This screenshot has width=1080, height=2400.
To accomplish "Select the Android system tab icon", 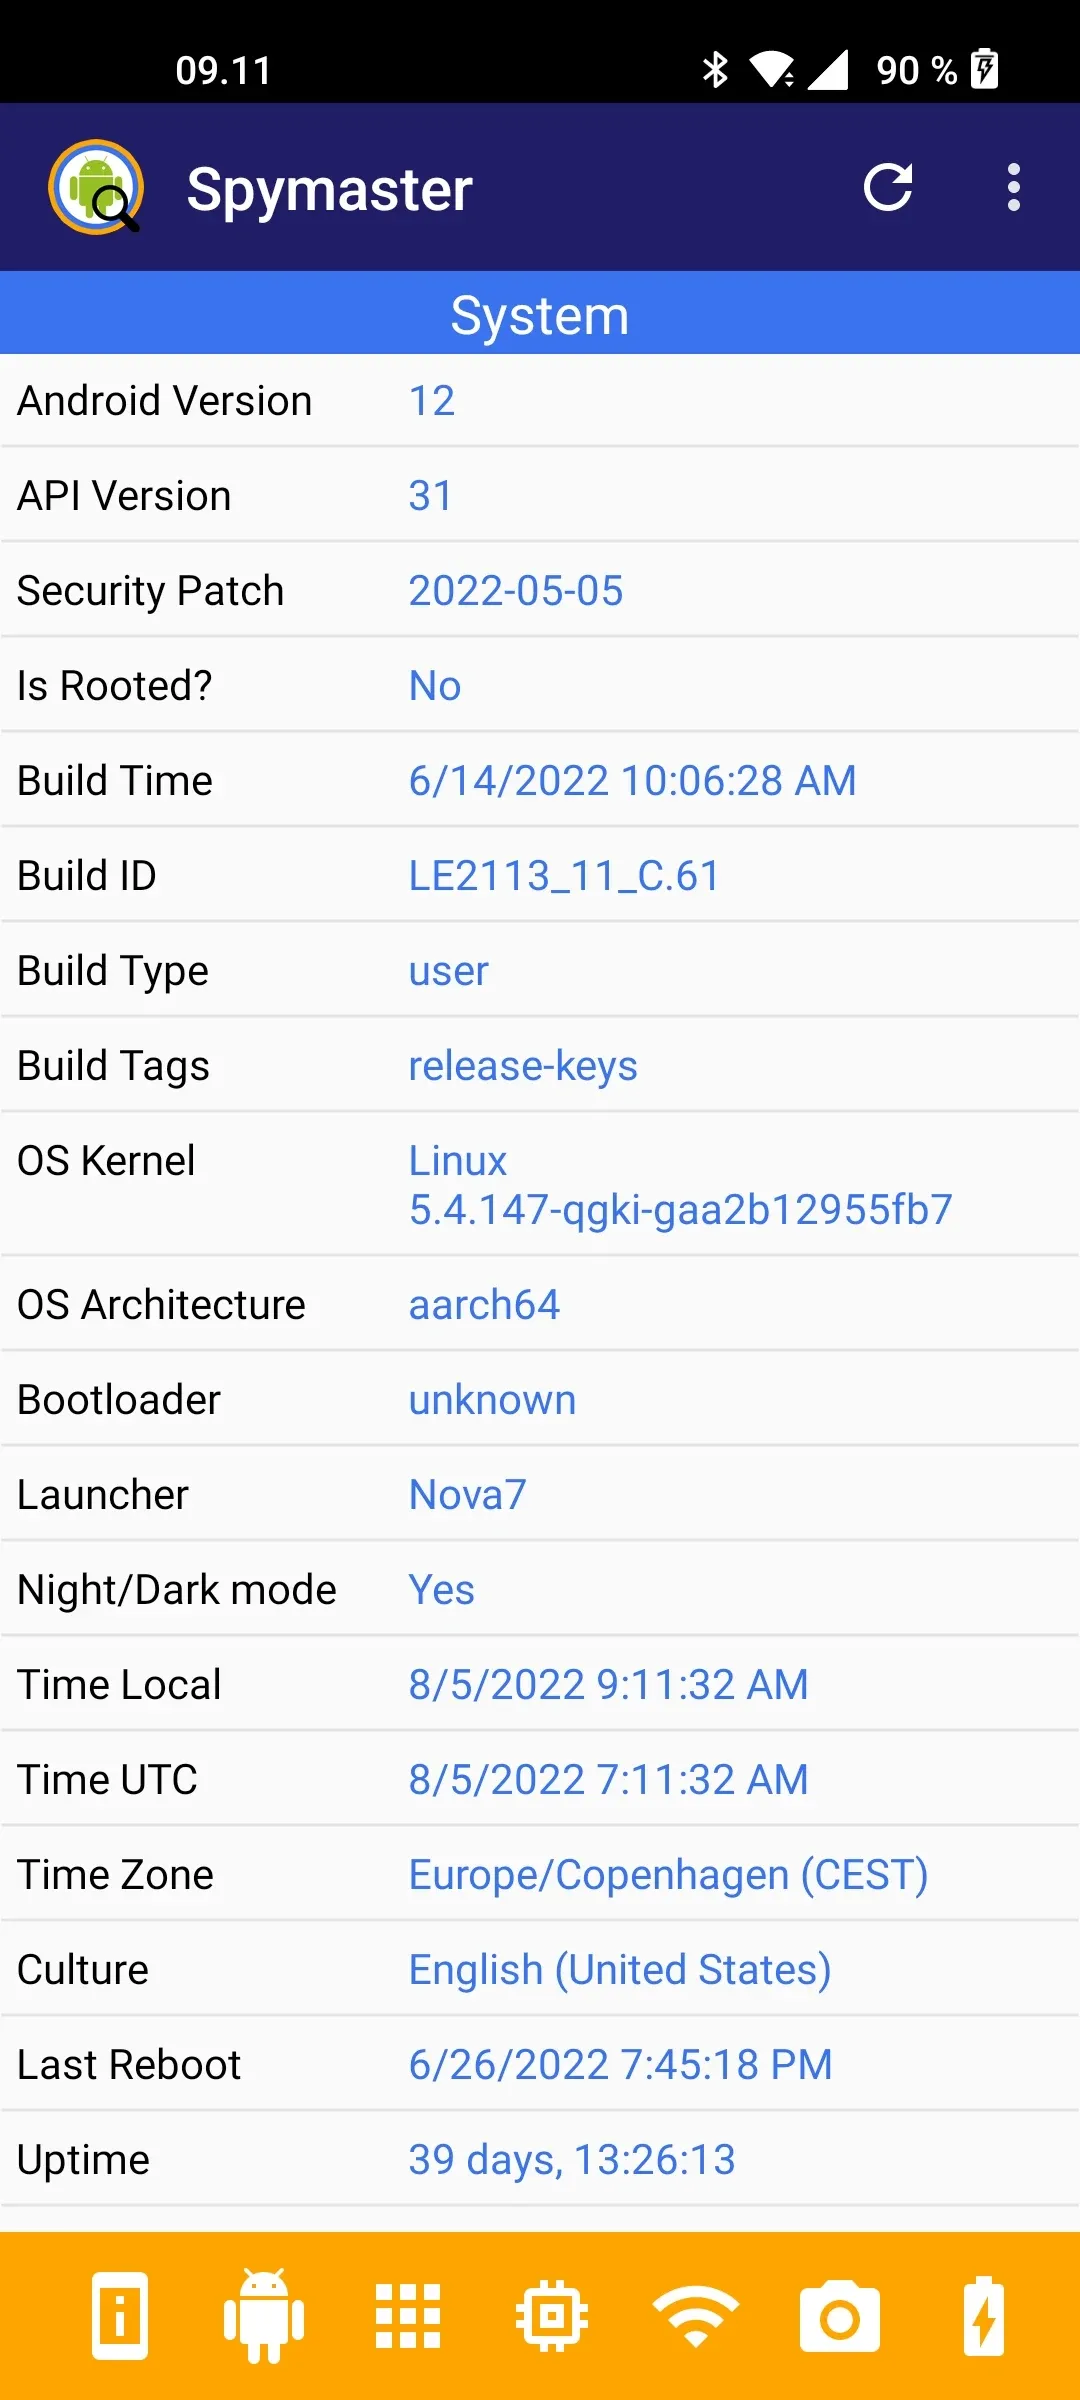I will [x=264, y=2316].
